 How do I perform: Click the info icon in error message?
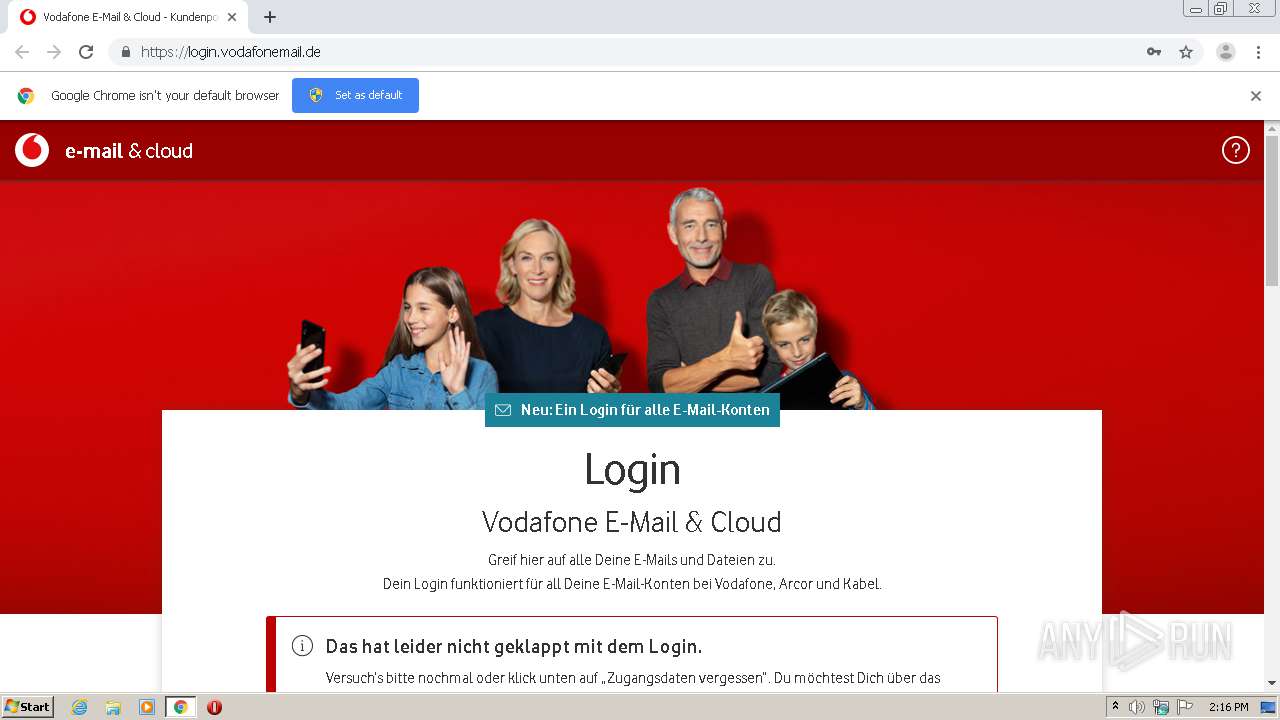pos(302,646)
